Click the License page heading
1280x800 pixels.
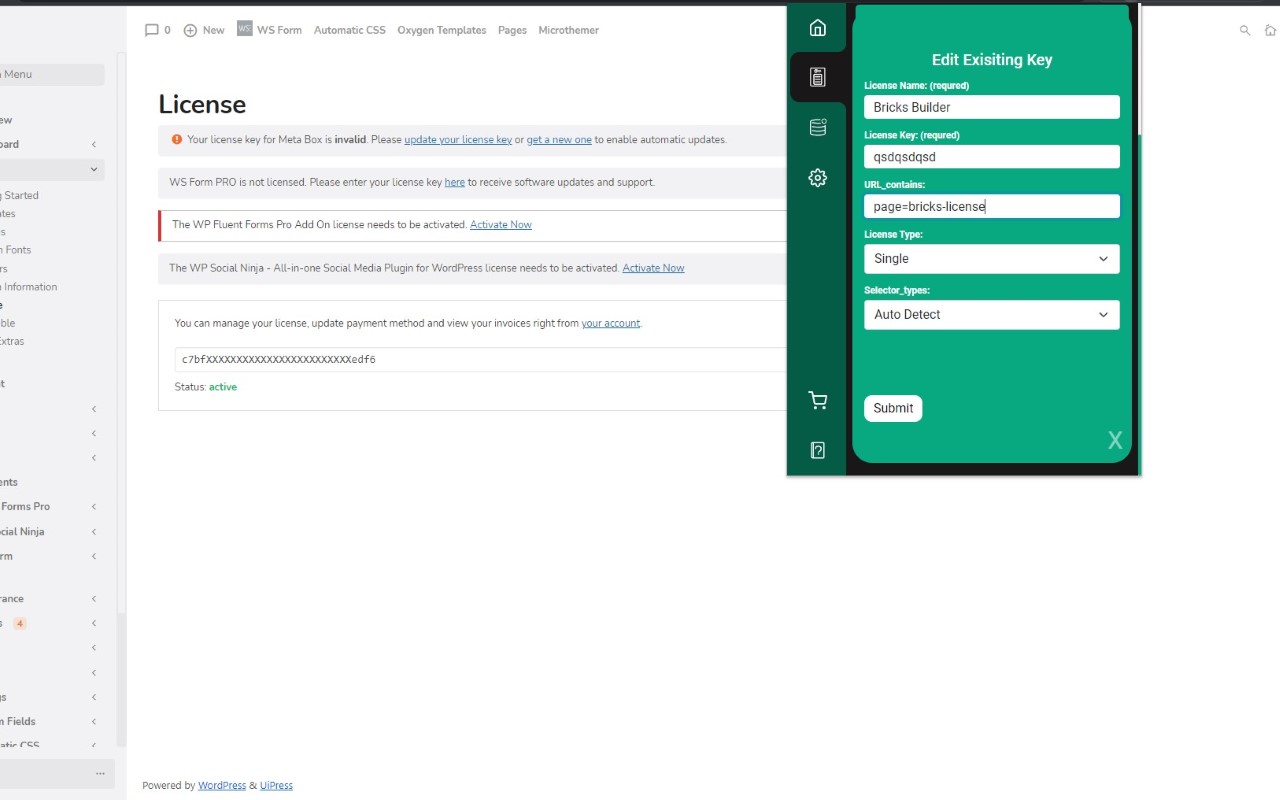(202, 105)
